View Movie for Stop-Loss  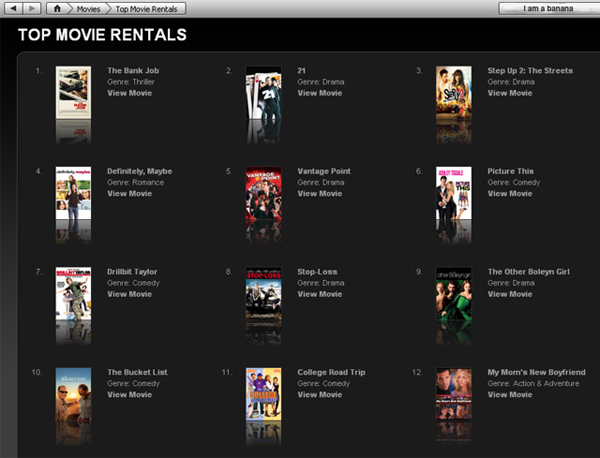[320, 294]
